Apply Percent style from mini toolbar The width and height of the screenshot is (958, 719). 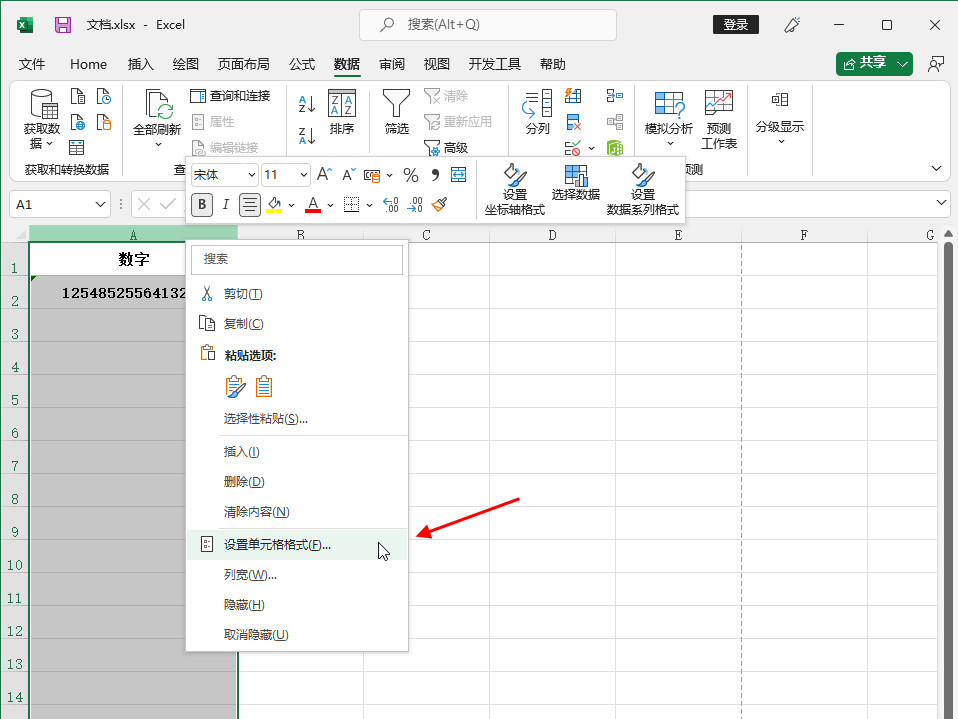pos(411,175)
